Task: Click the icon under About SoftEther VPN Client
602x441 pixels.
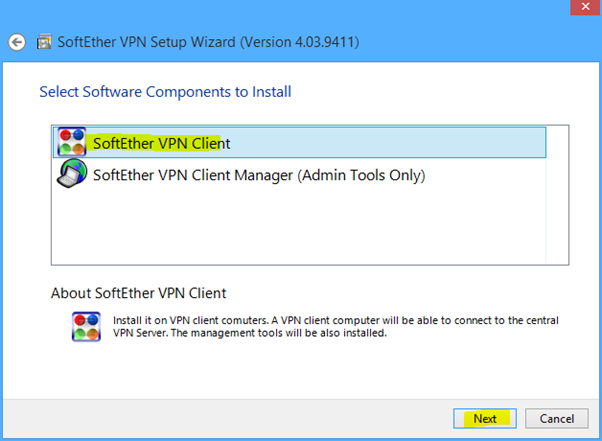Action: click(x=86, y=327)
